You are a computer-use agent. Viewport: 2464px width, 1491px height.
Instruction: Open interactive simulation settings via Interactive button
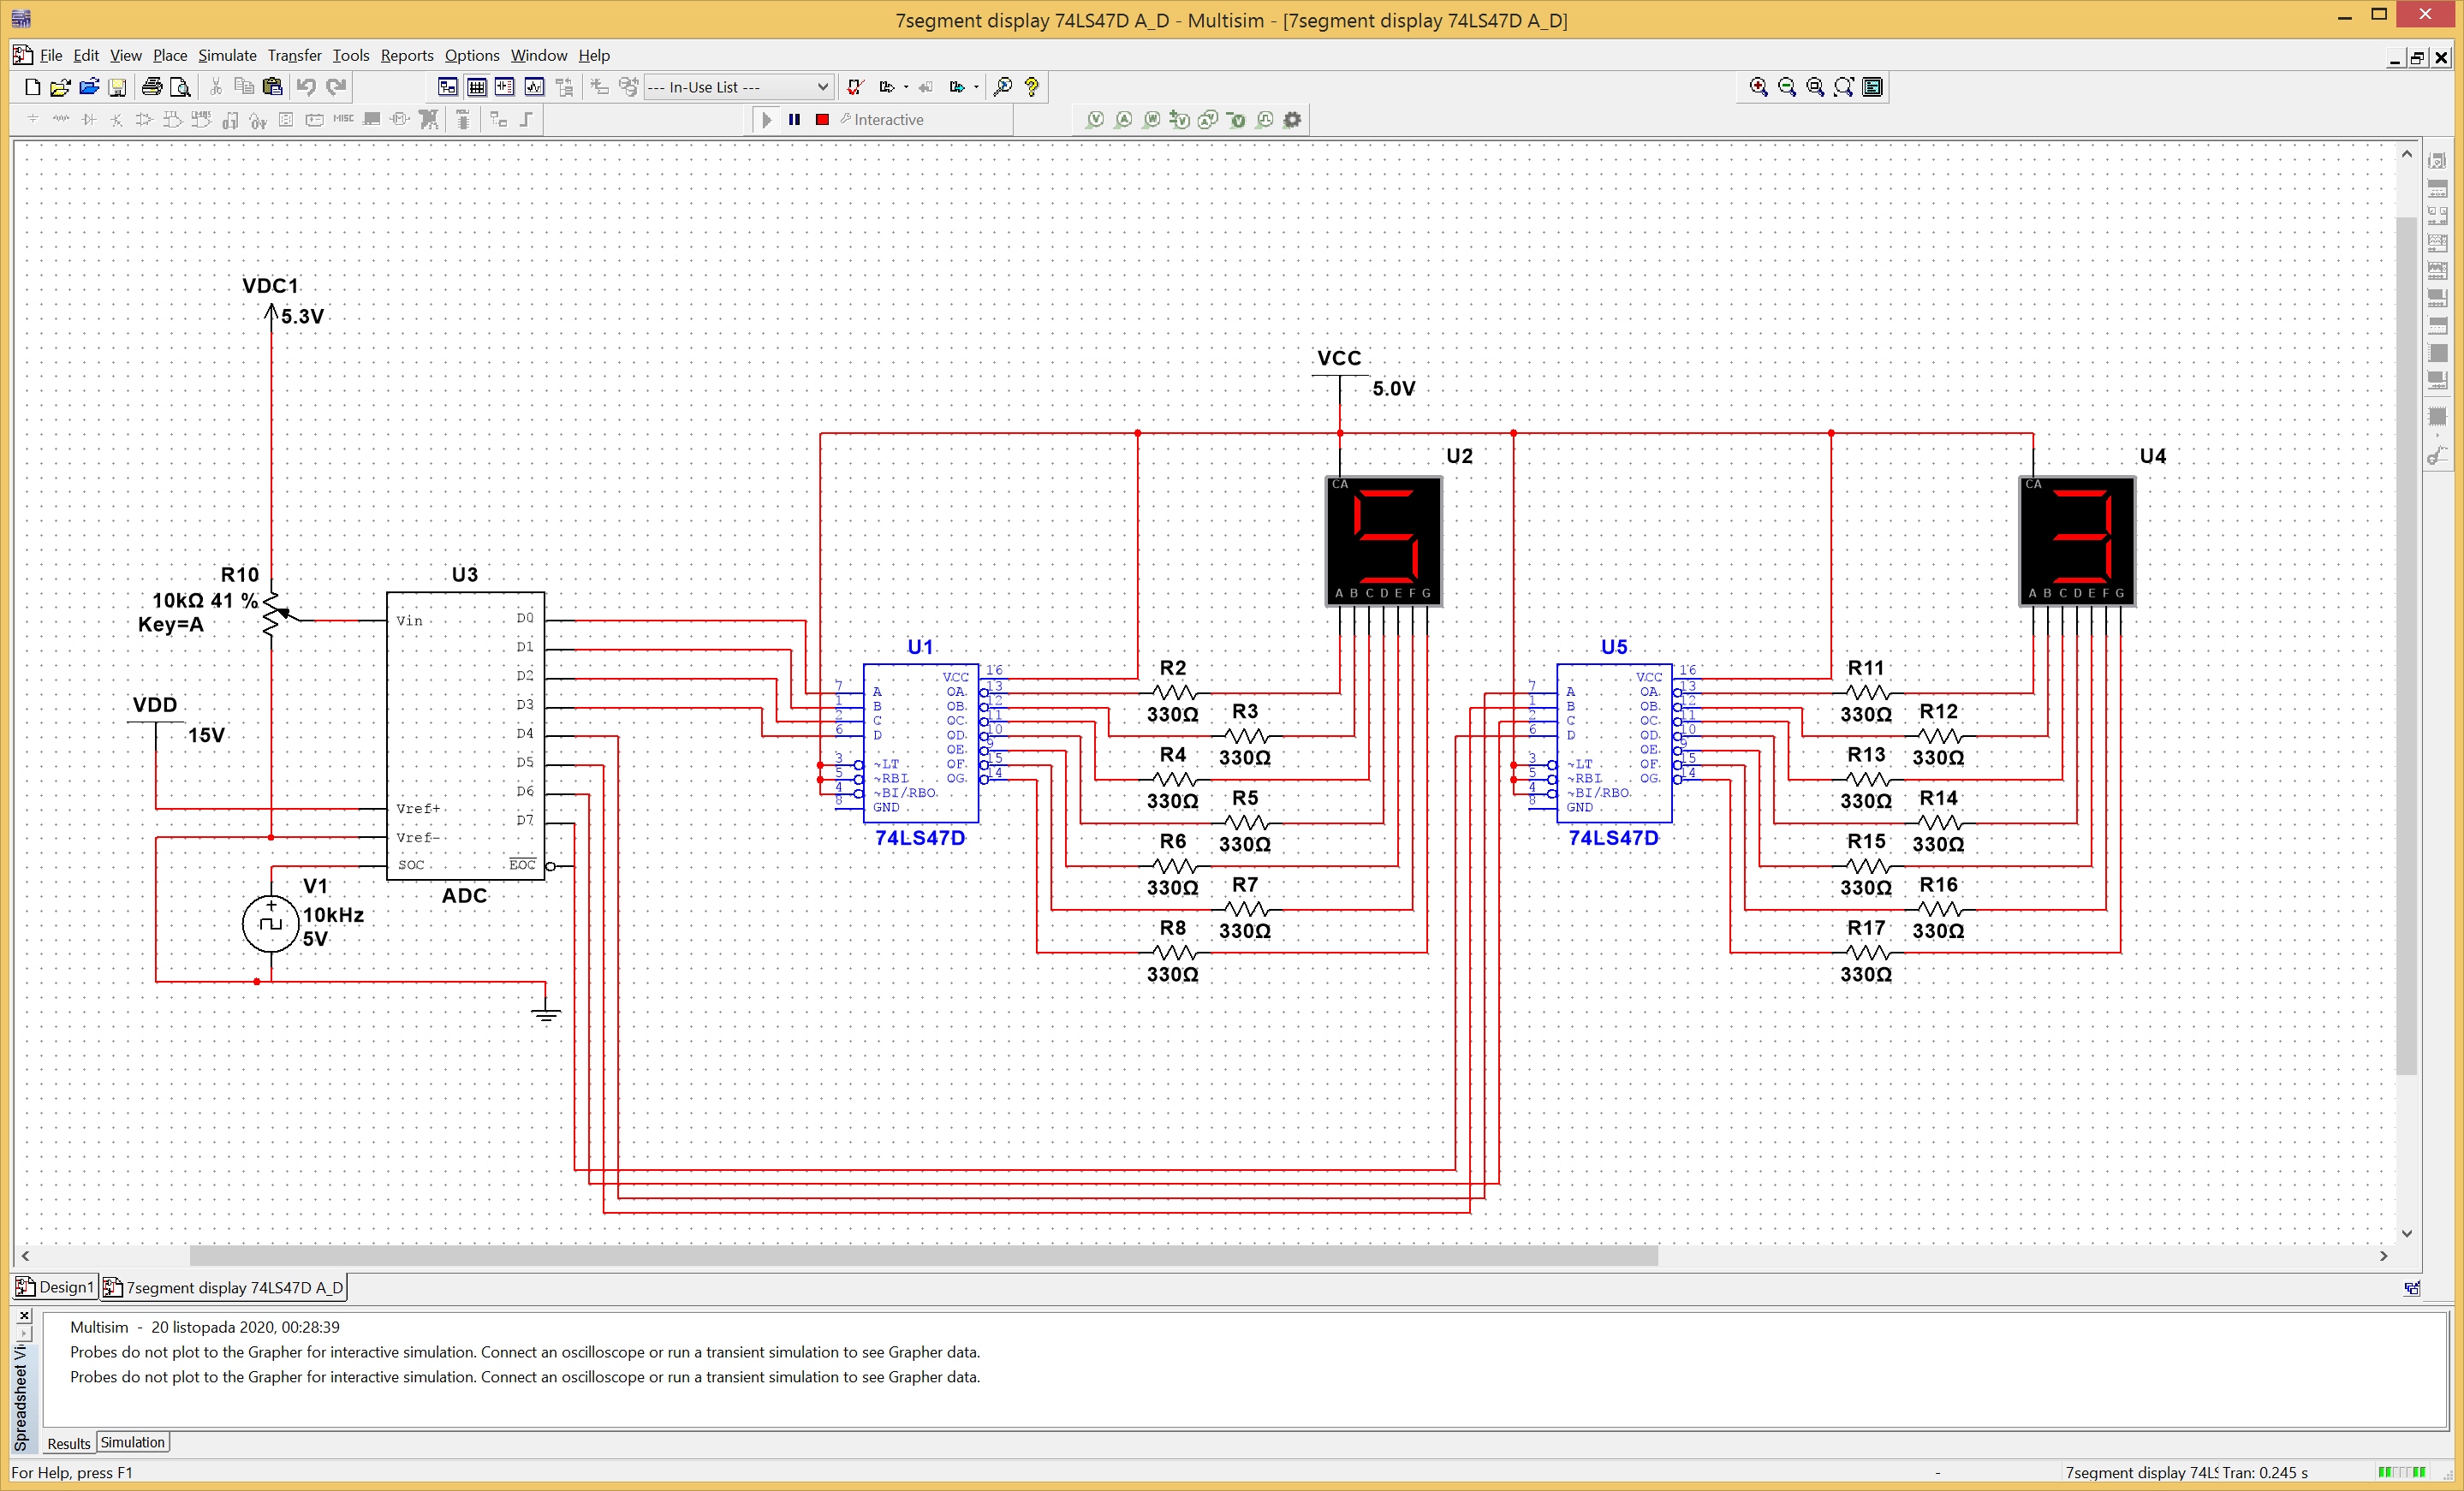(885, 119)
